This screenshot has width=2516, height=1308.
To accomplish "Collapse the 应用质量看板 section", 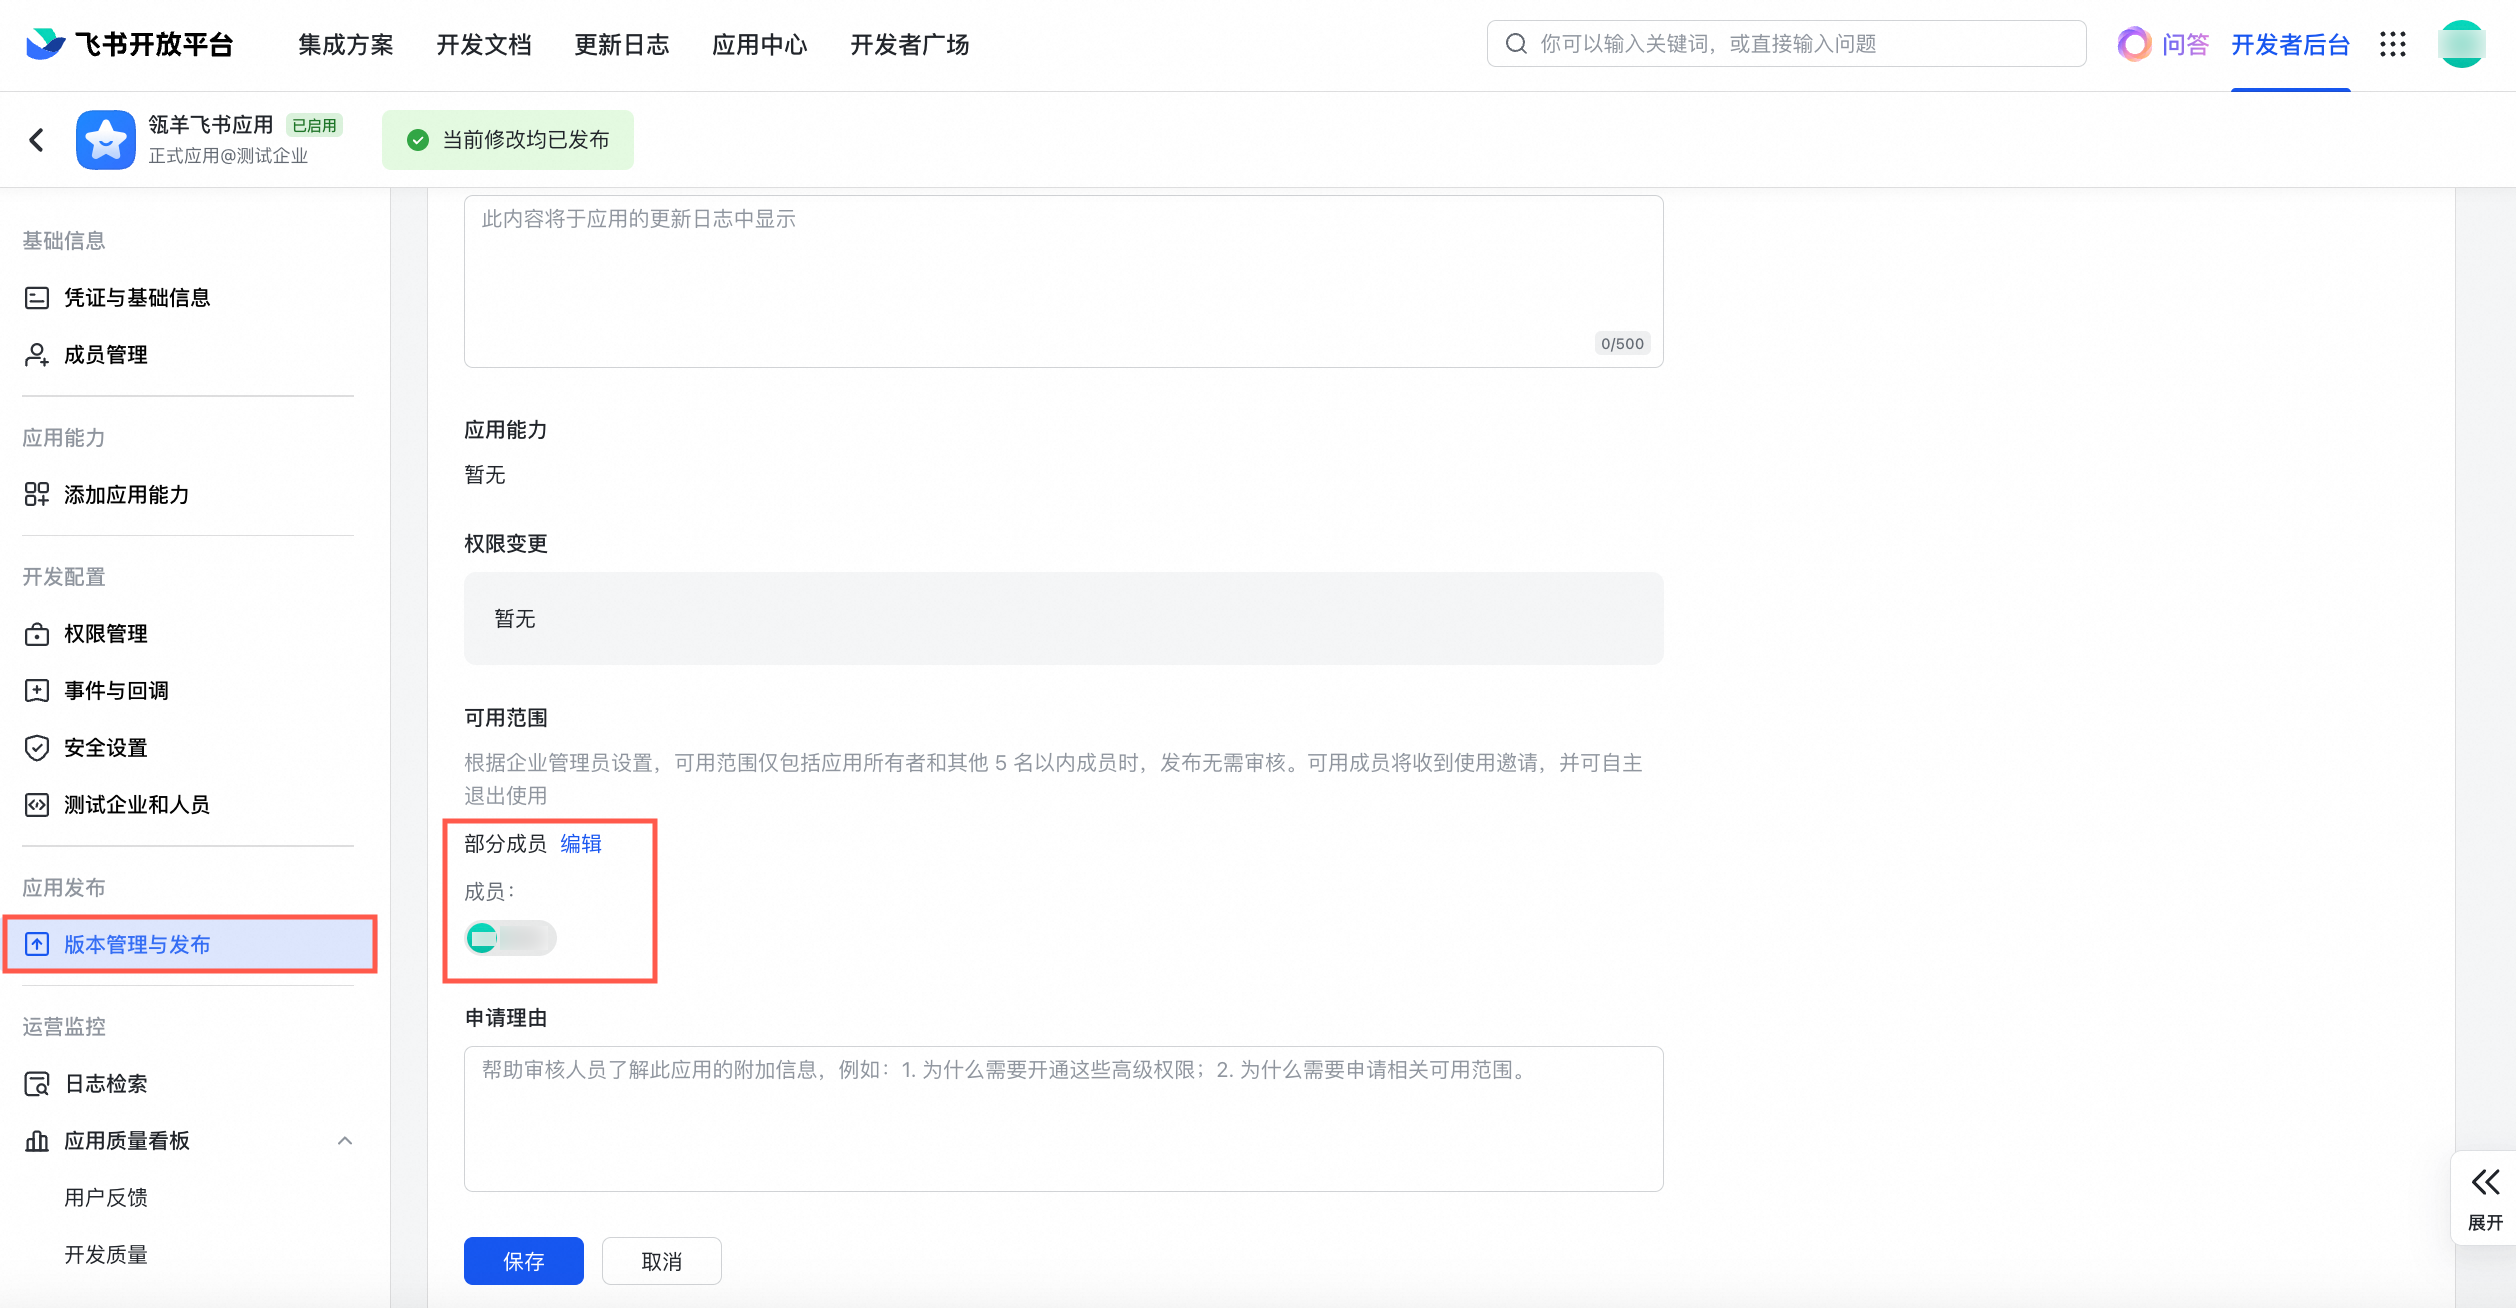I will click(345, 1141).
